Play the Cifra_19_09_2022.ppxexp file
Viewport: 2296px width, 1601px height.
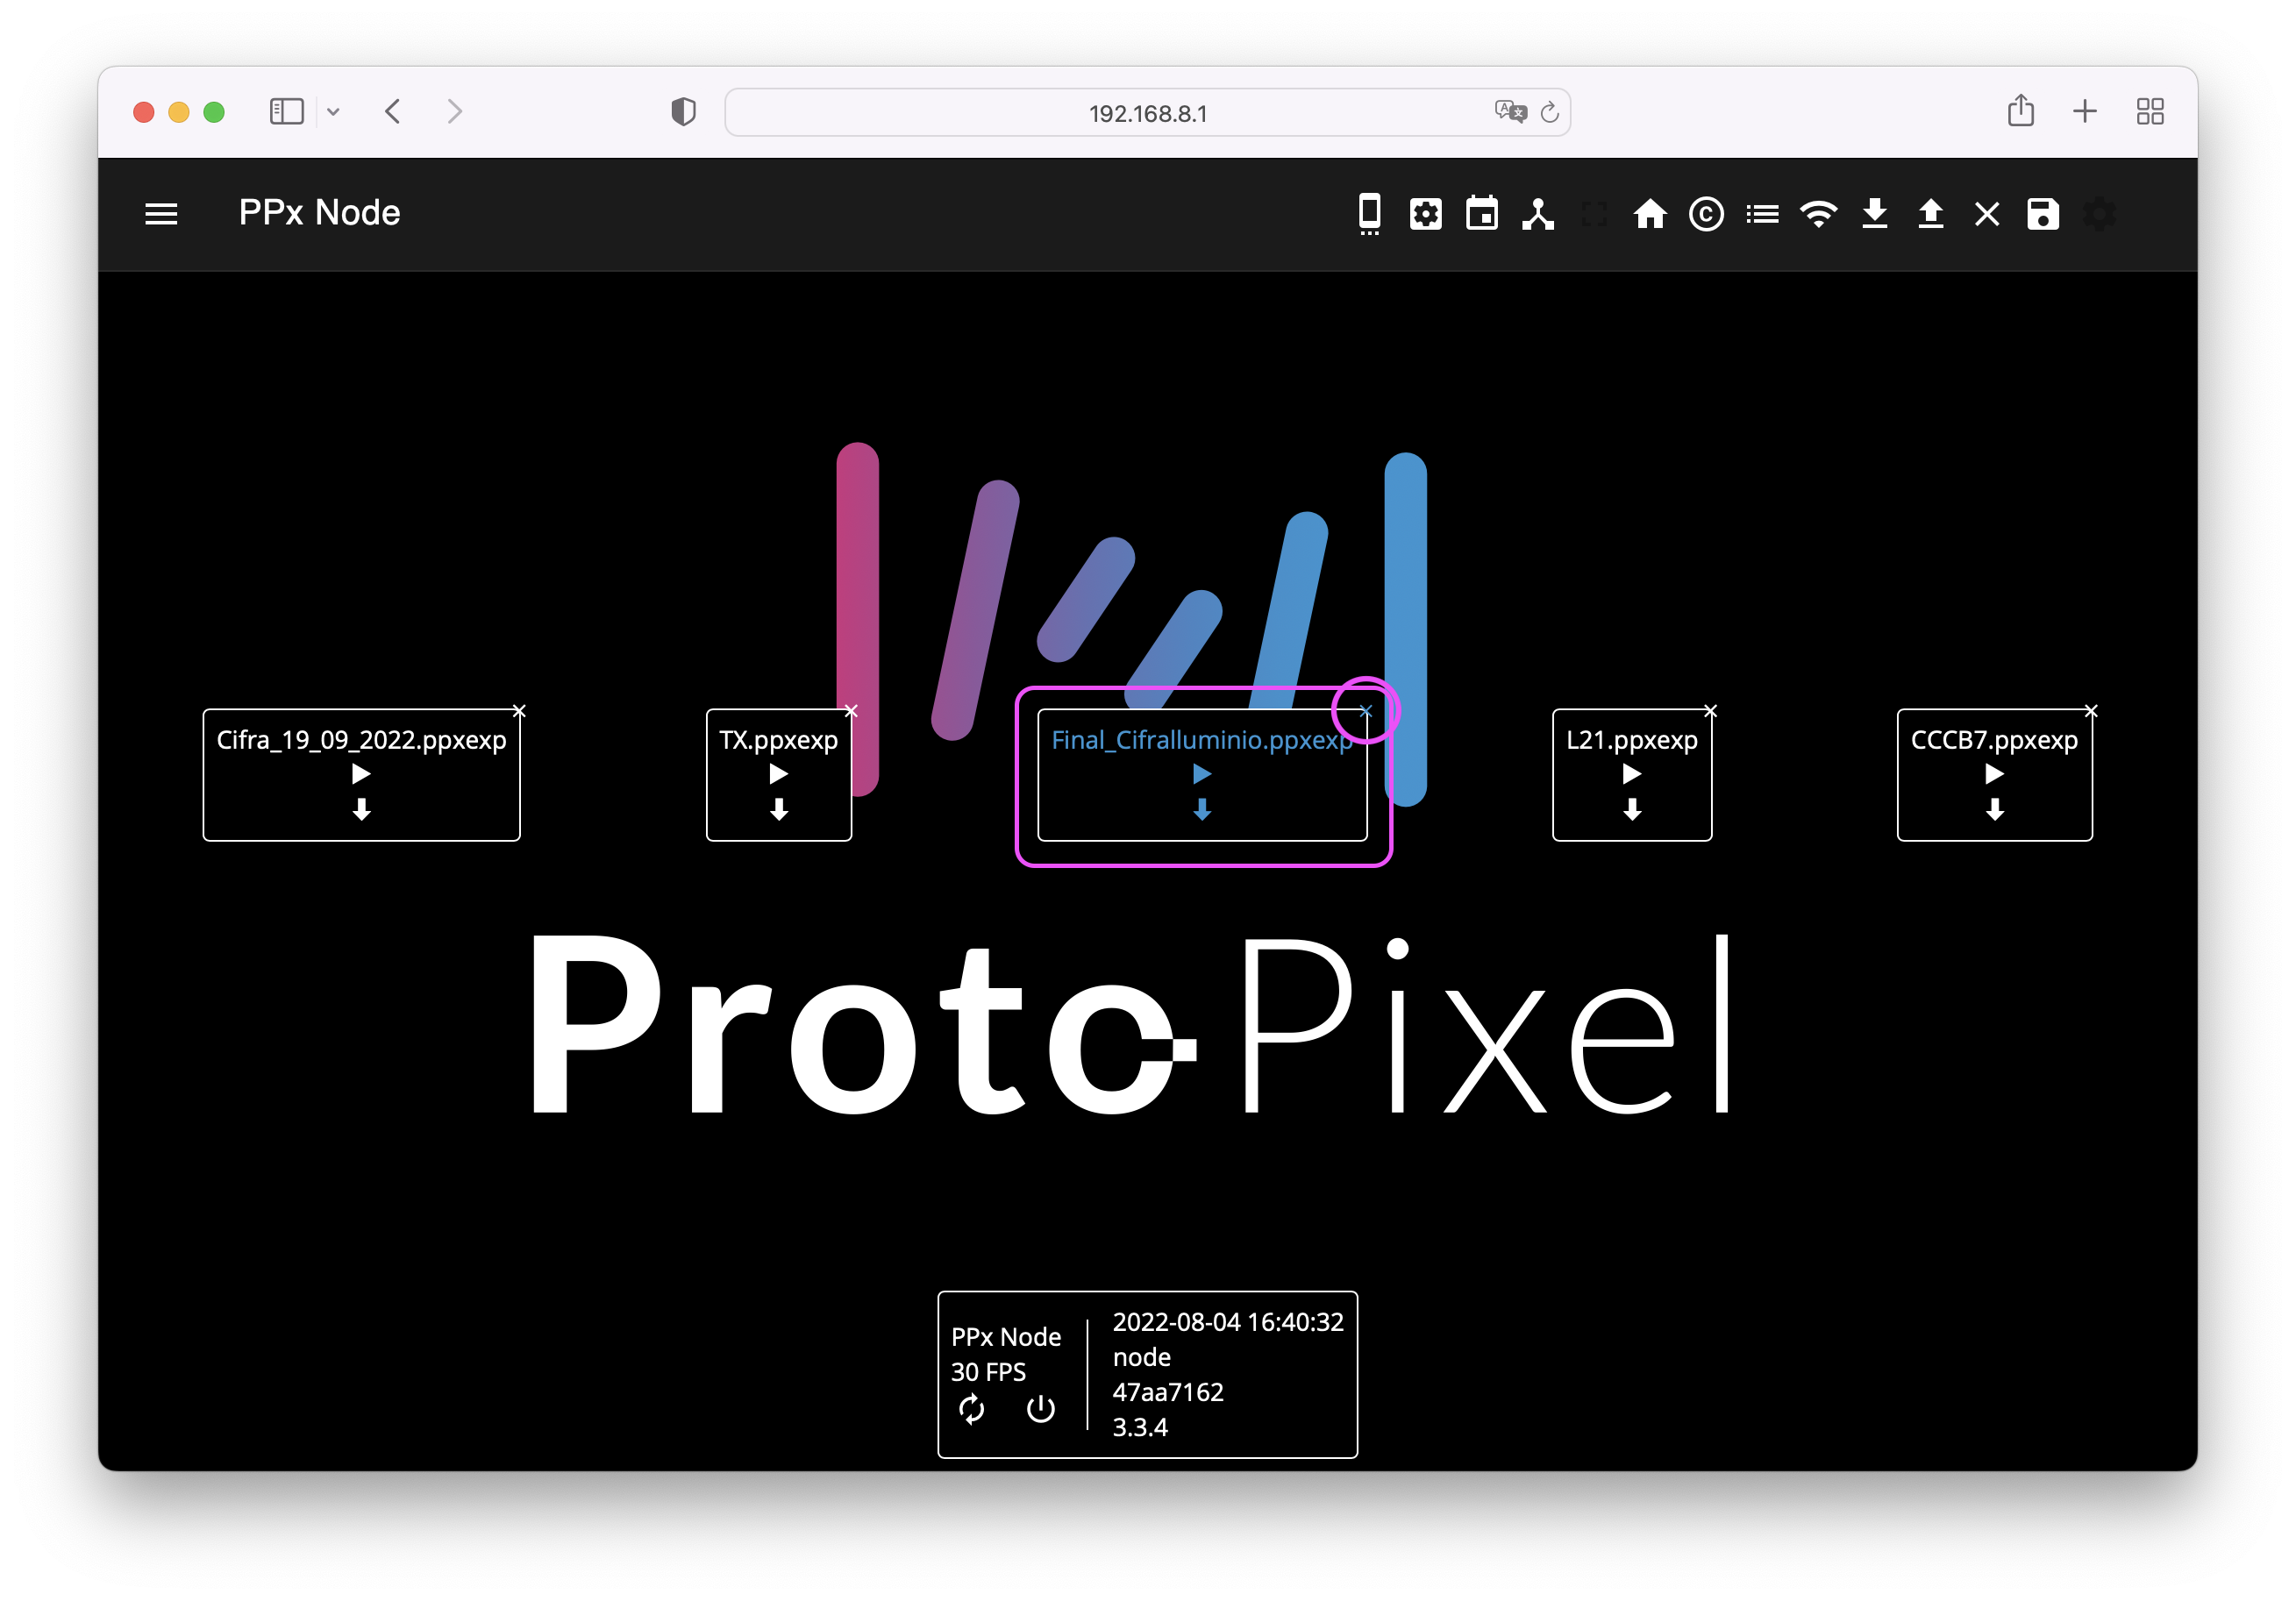coord(361,774)
